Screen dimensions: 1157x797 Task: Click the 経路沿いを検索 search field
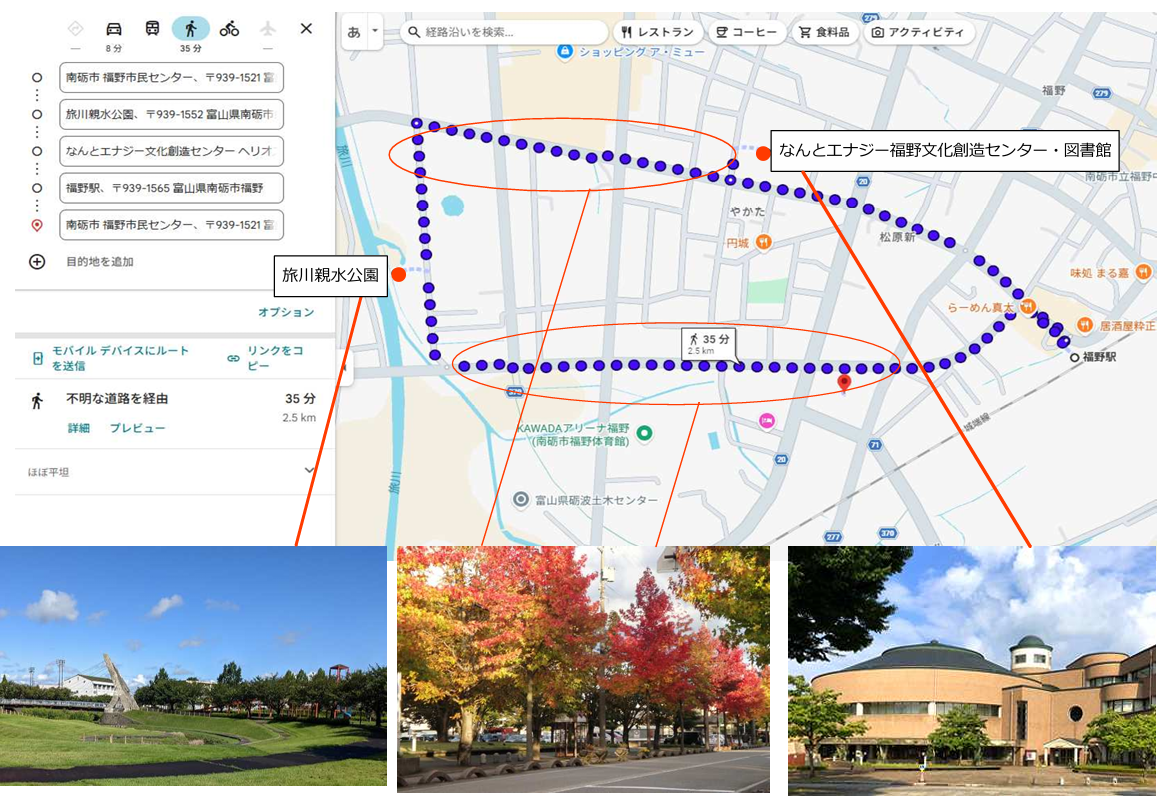(x=505, y=32)
